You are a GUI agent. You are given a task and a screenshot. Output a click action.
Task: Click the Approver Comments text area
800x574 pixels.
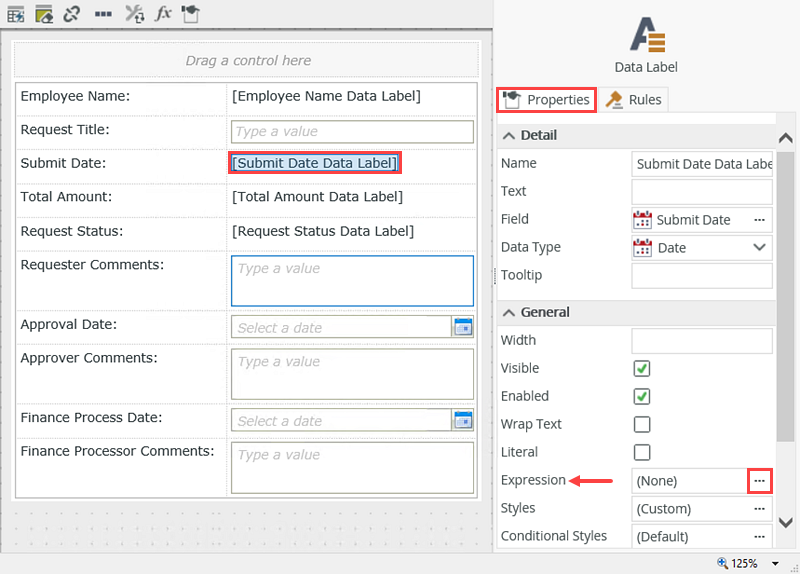click(x=352, y=374)
